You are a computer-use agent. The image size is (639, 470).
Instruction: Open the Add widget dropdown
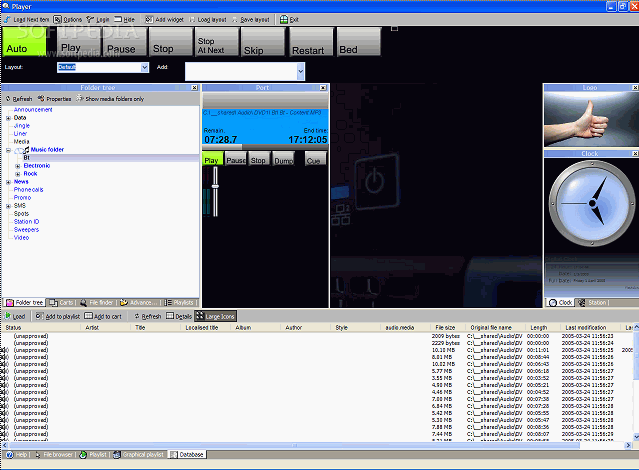(300, 71)
